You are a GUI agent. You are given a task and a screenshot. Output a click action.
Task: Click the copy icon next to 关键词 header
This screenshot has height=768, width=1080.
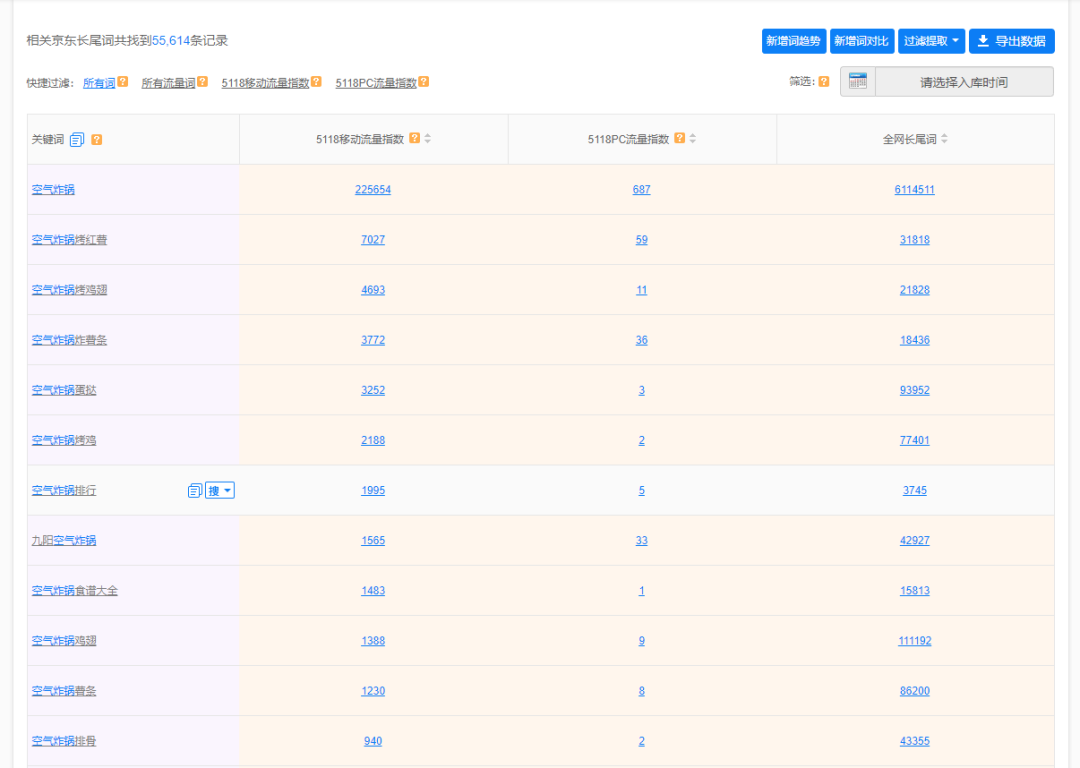click(x=78, y=139)
